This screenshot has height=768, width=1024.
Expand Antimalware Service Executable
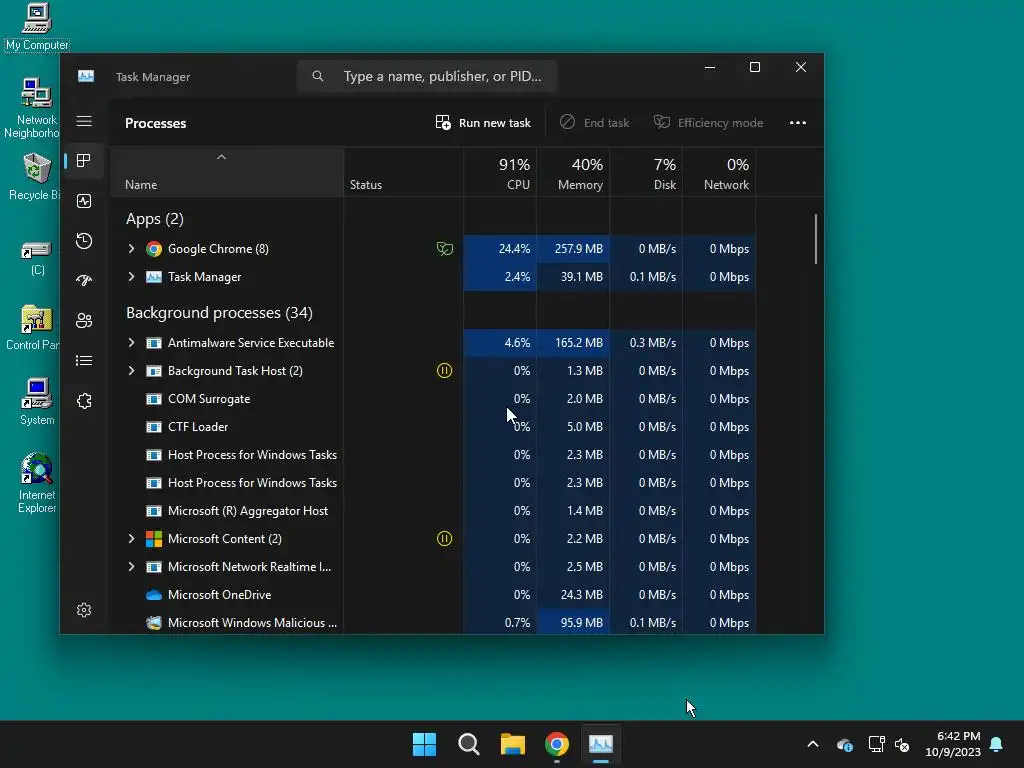(131, 343)
